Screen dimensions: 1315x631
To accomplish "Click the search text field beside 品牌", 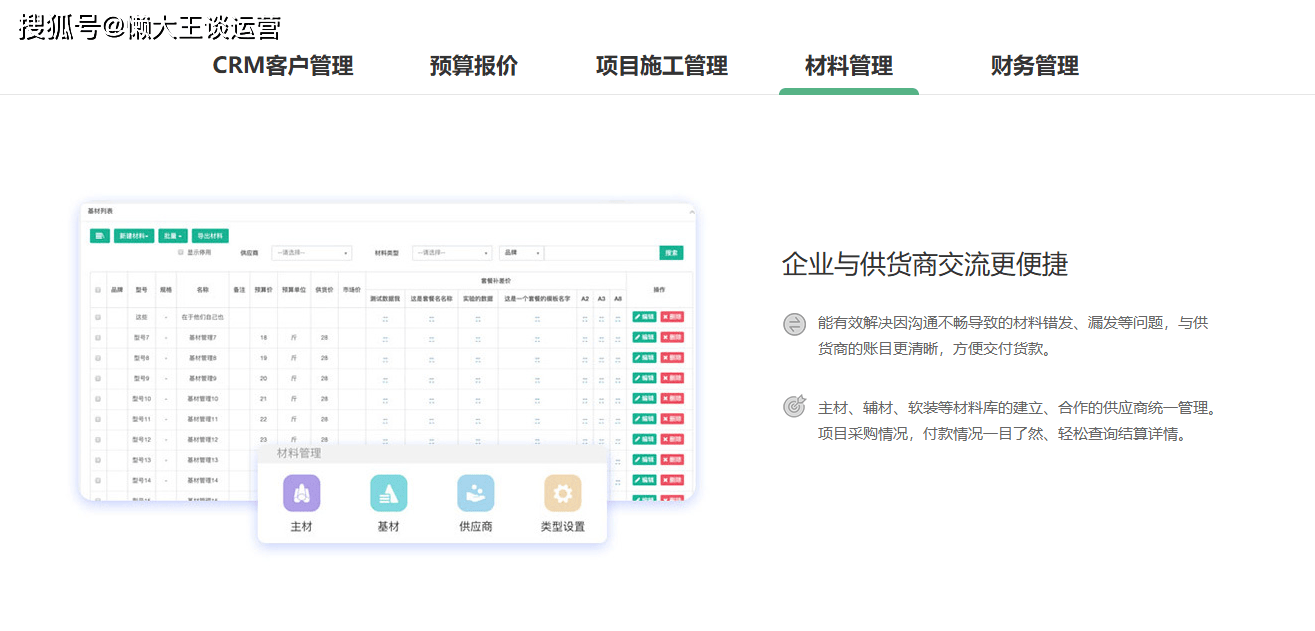I will click(x=600, y=253).
